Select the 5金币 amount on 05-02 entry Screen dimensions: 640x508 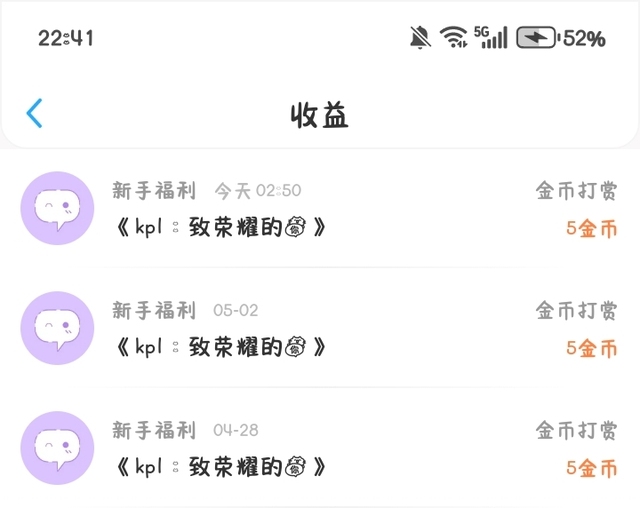pos(591,349)
